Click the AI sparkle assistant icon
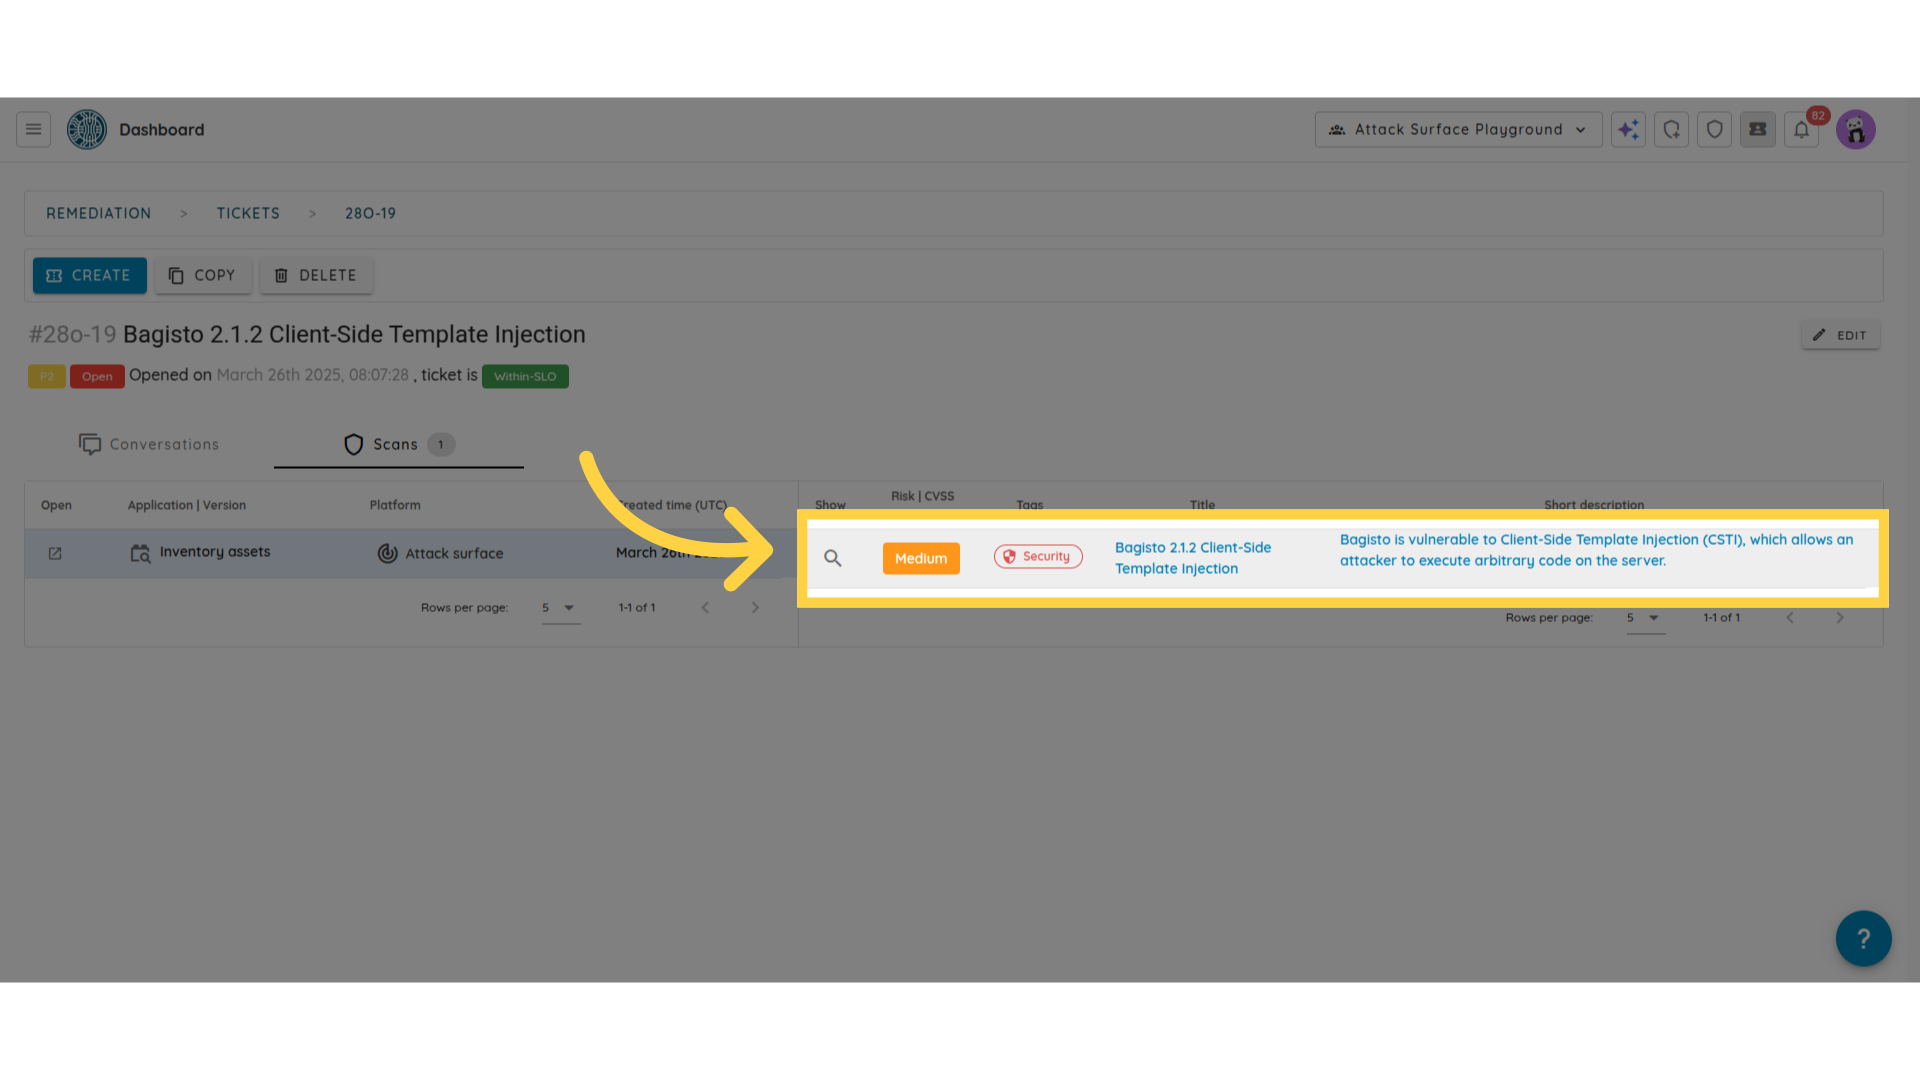Screen dimensions: 1920x1080 [x=1628, y=129]
